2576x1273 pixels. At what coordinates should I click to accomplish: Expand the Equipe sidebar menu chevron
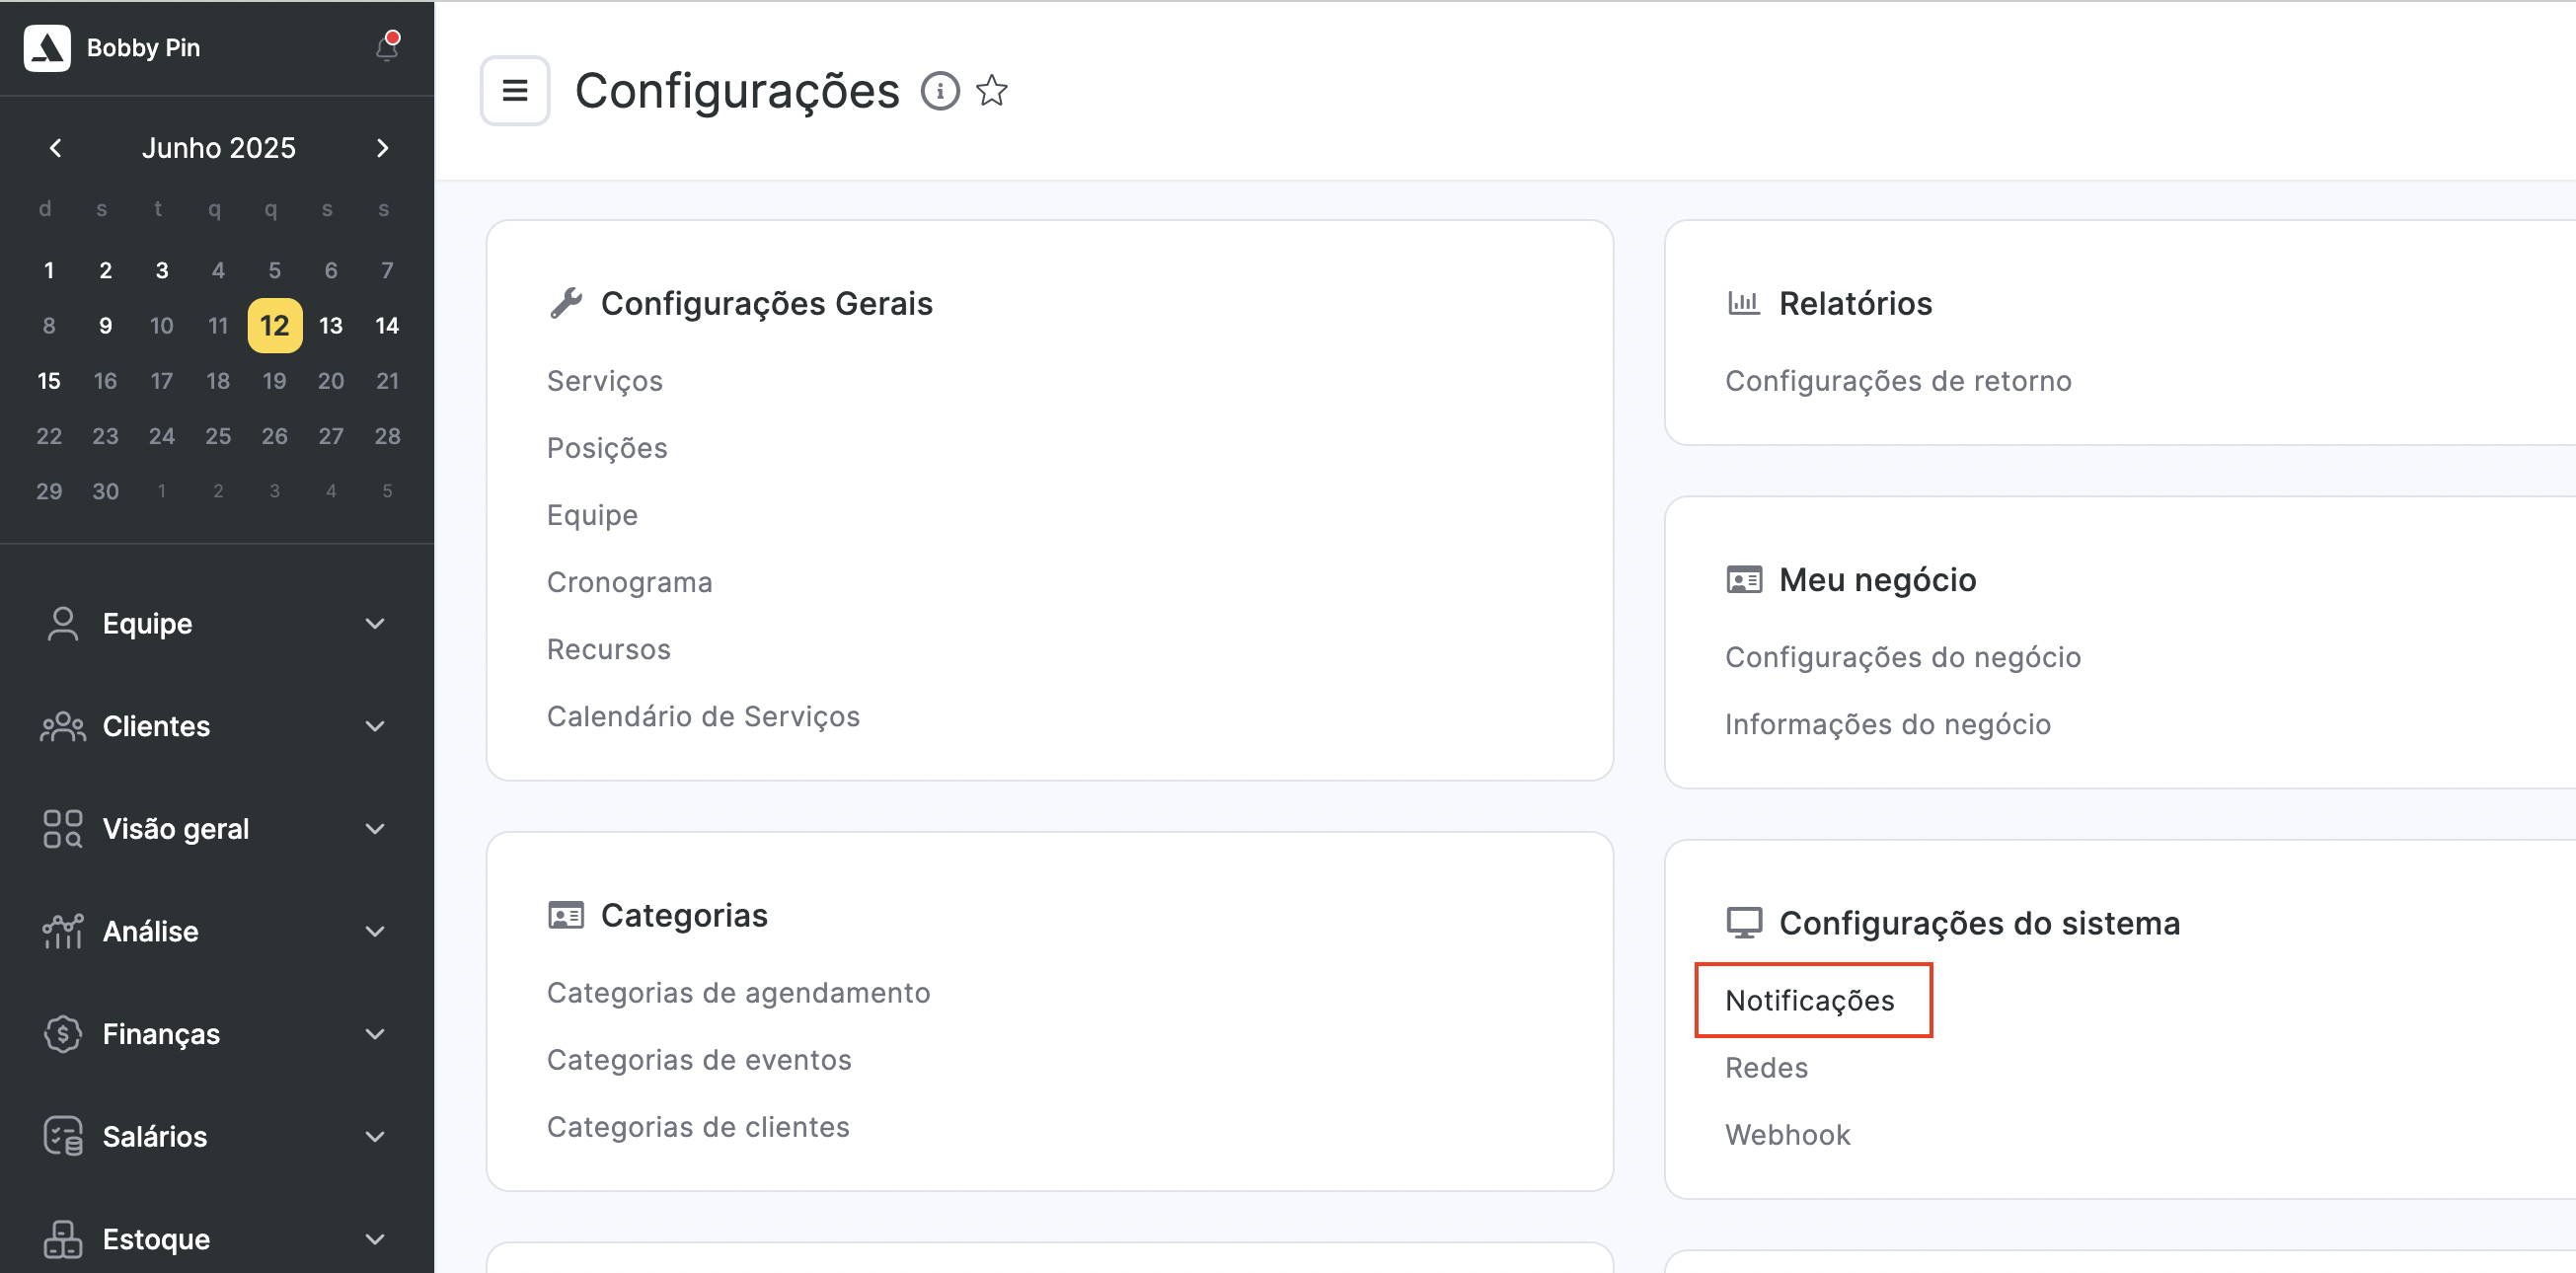point(375,624)
